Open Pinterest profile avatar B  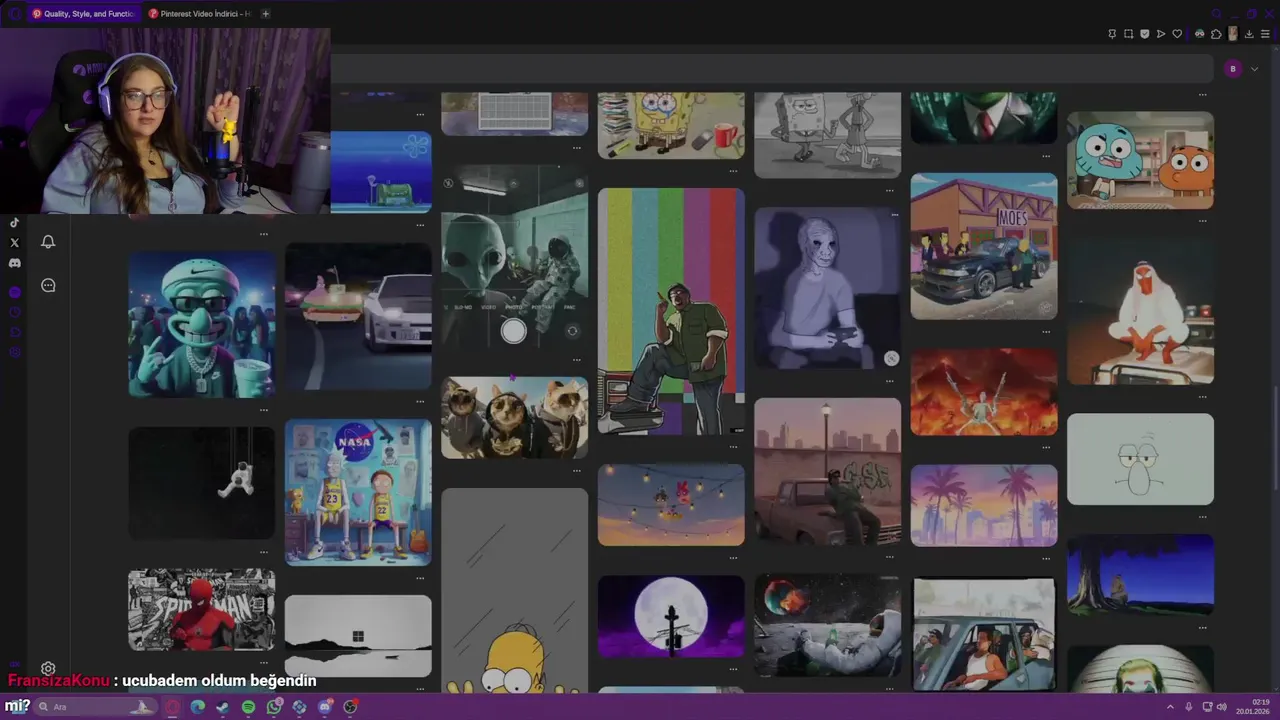(1233, 69)
